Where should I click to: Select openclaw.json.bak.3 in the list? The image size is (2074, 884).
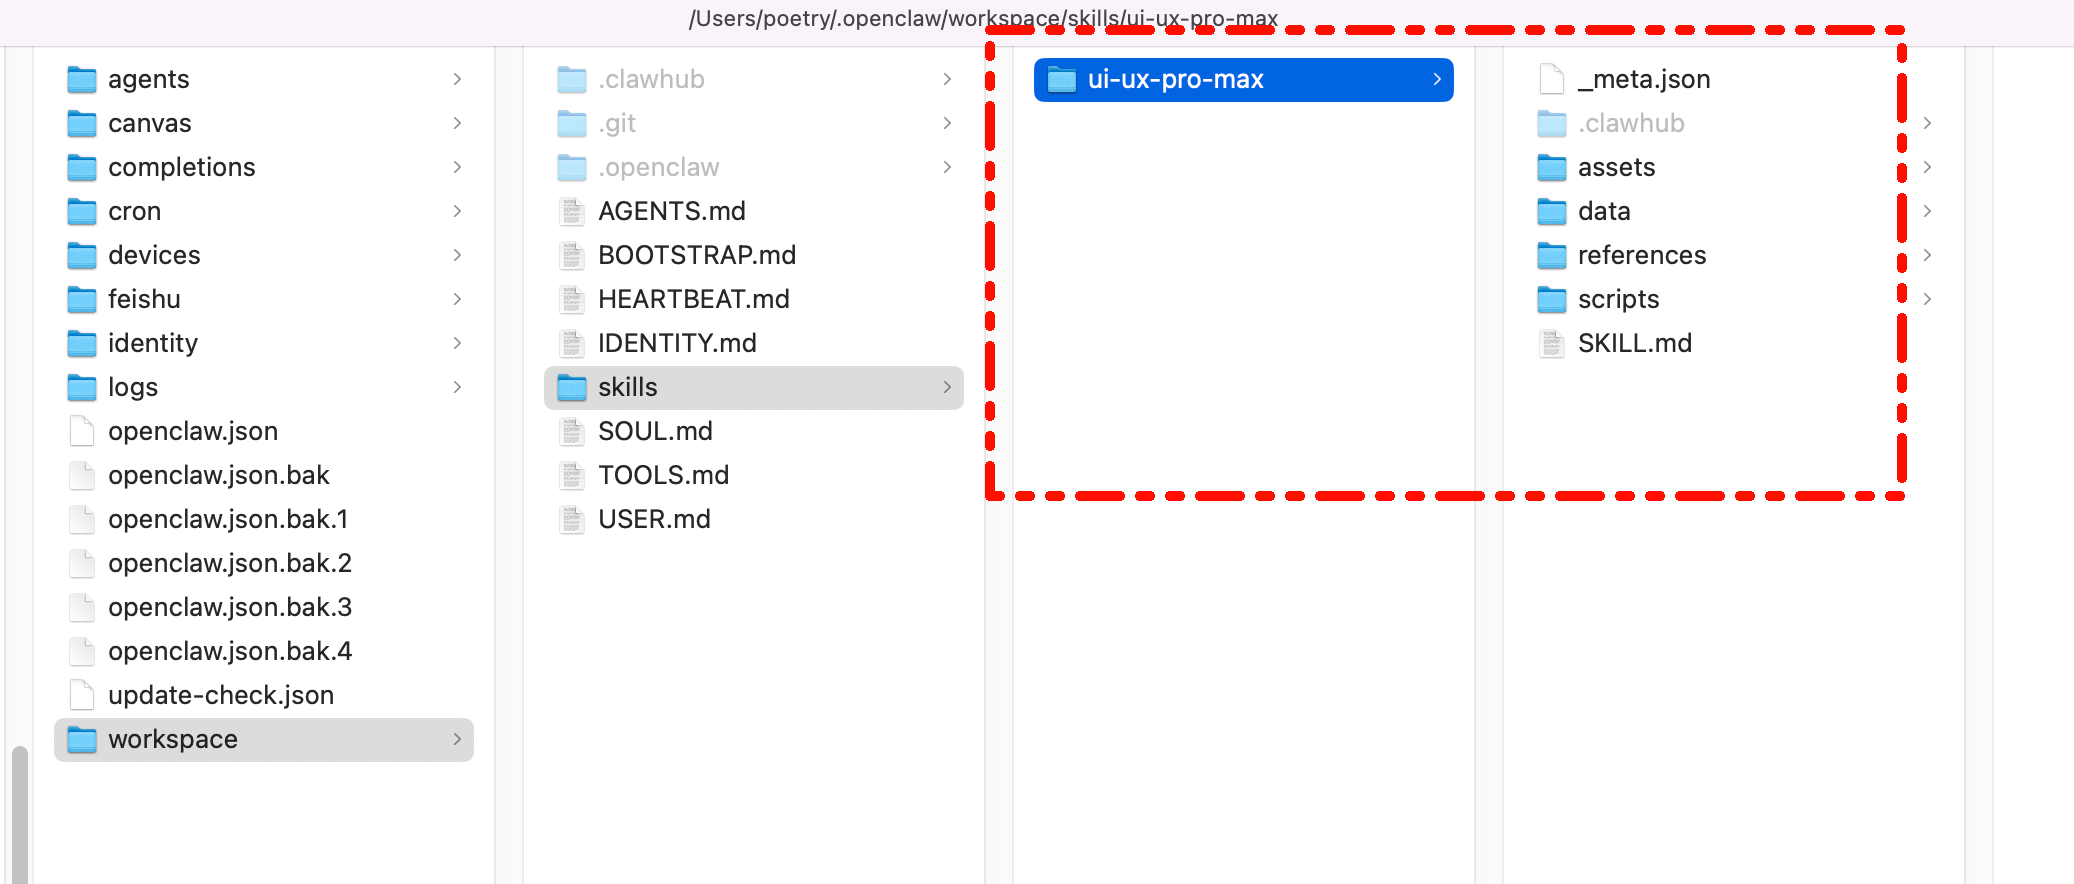[230, 607]
